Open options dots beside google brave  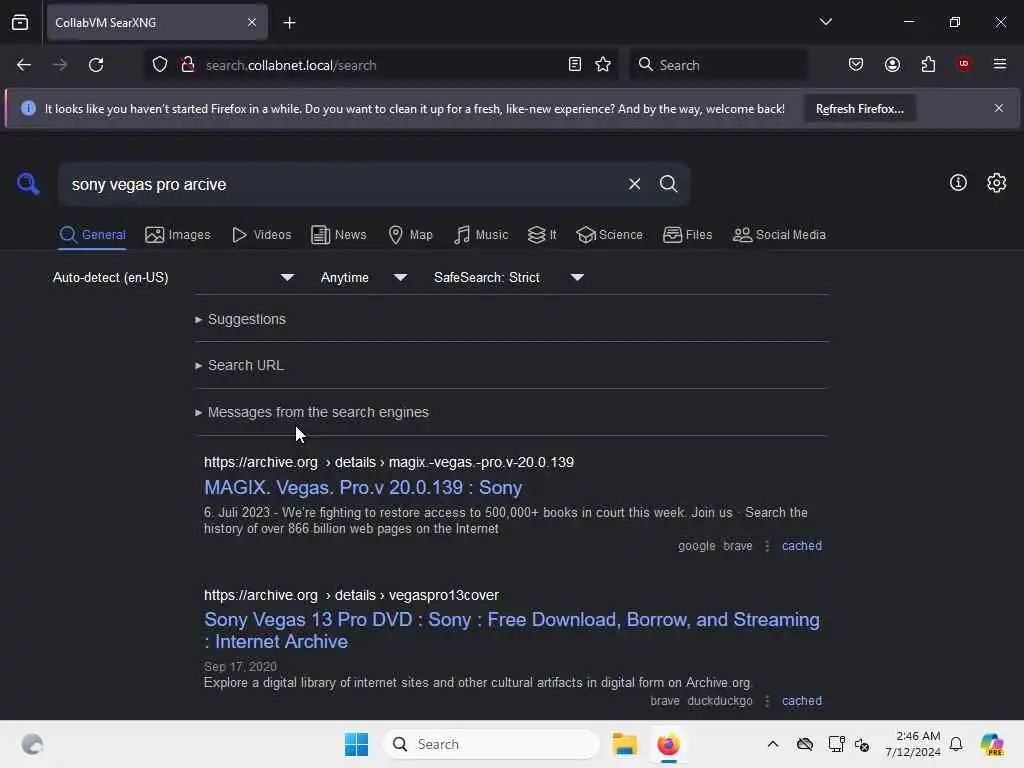pyautogui.click(x=767, y=546)
